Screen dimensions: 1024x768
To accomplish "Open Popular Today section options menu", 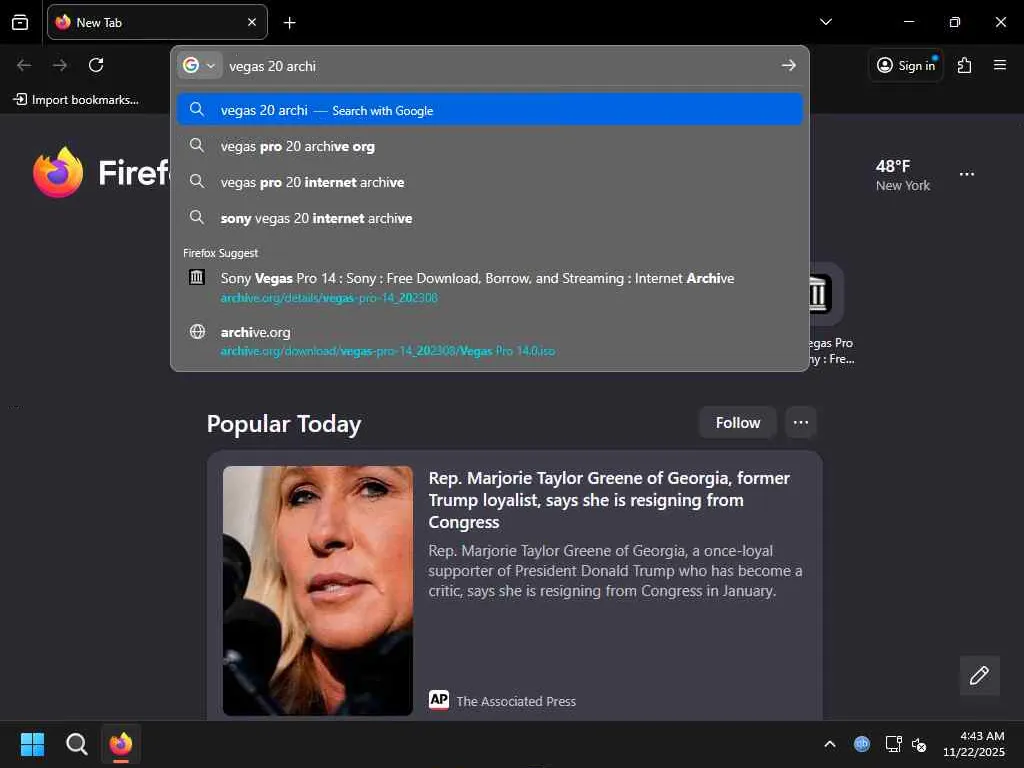I will coord(801,423).
